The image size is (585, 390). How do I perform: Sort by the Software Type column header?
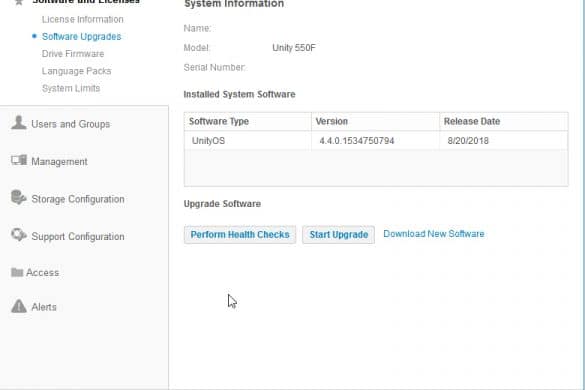tap(248, 121)
